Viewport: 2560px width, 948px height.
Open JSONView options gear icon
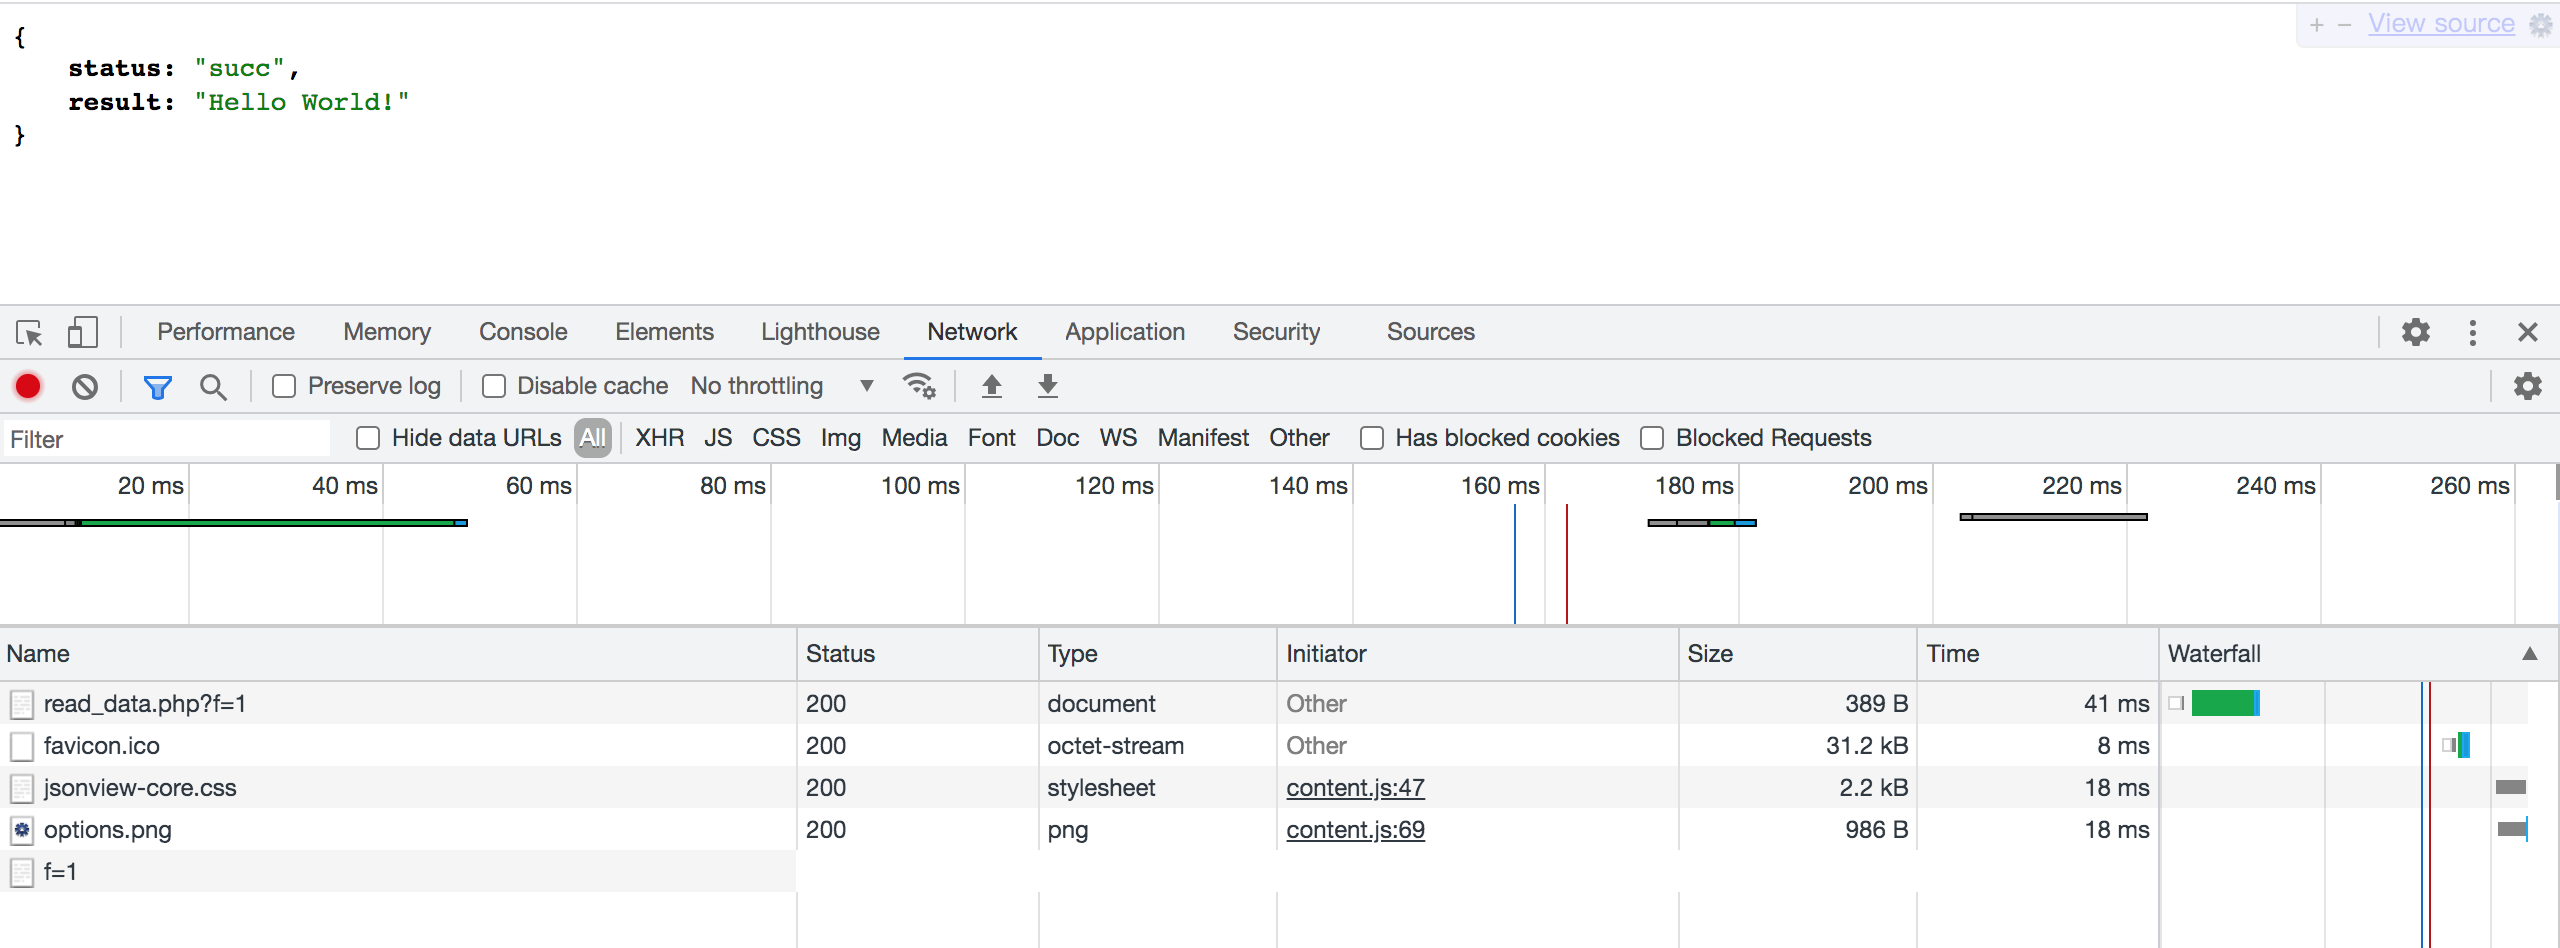pos(2541,24)
